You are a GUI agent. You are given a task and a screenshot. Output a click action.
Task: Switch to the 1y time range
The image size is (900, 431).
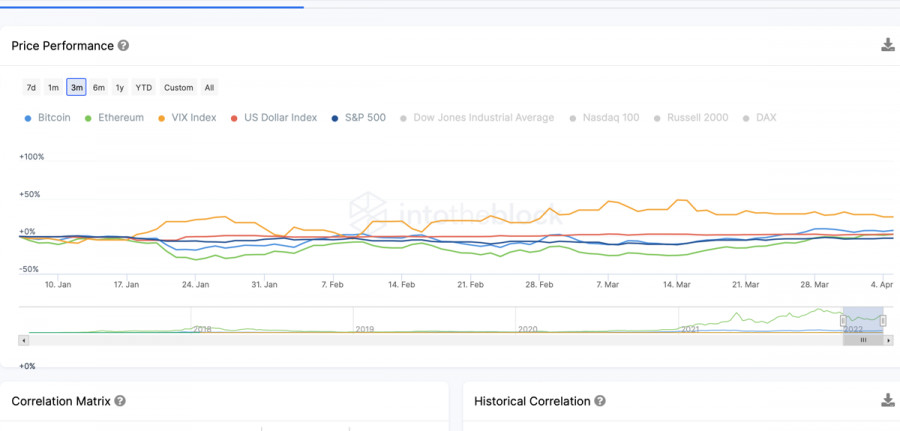coord(120,87)
